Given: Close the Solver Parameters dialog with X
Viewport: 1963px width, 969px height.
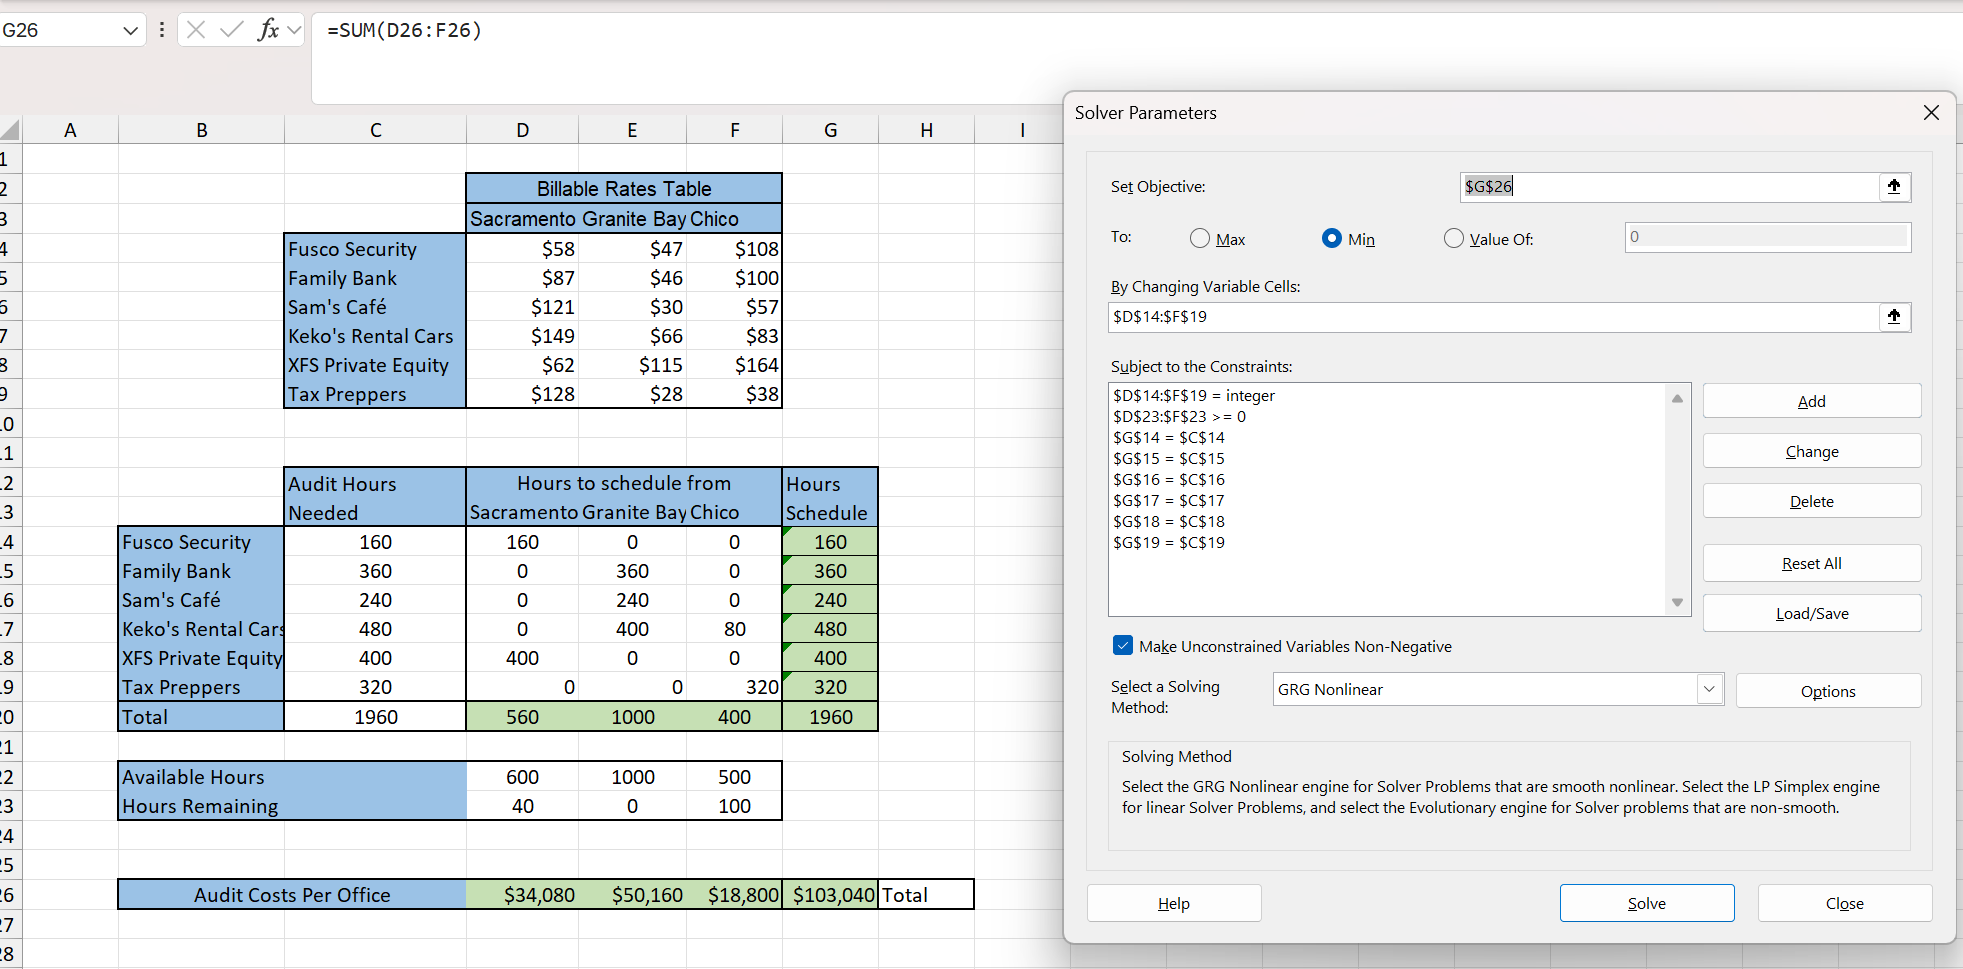Looking at the screenshot, I should tap(1931, 113).
